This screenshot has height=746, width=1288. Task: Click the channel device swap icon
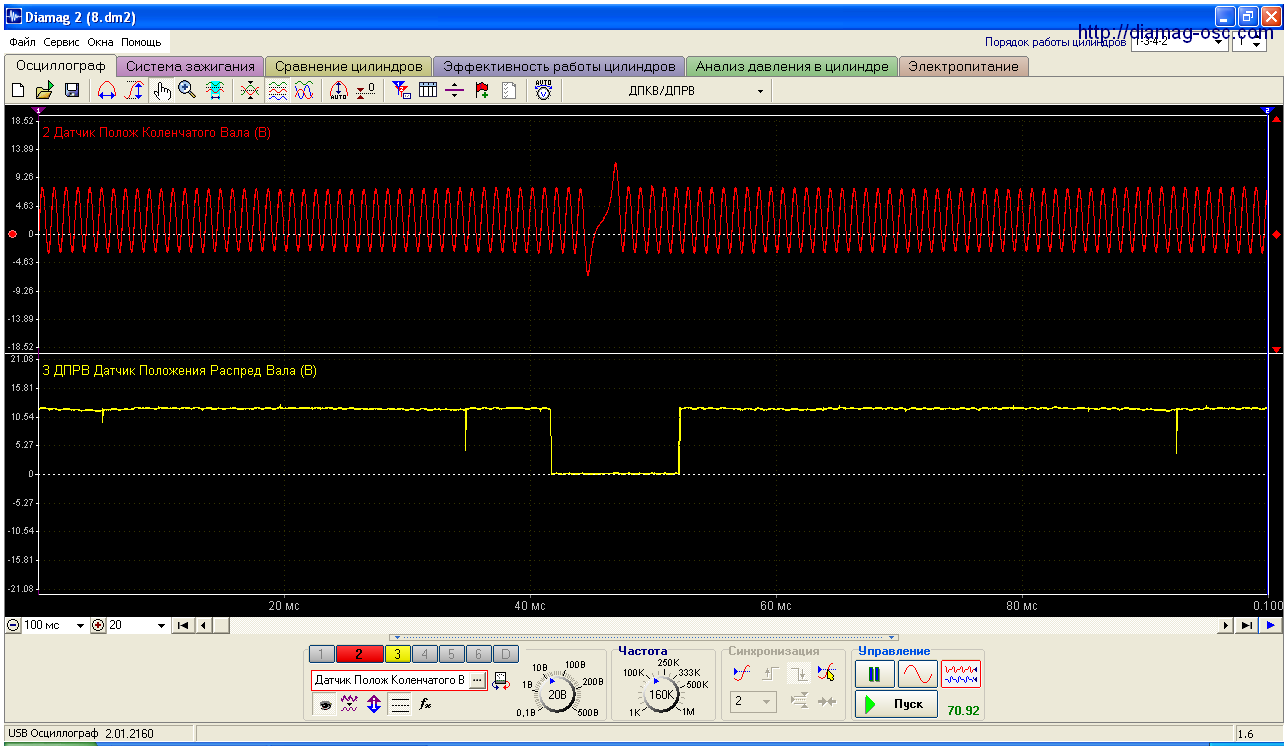500,682
